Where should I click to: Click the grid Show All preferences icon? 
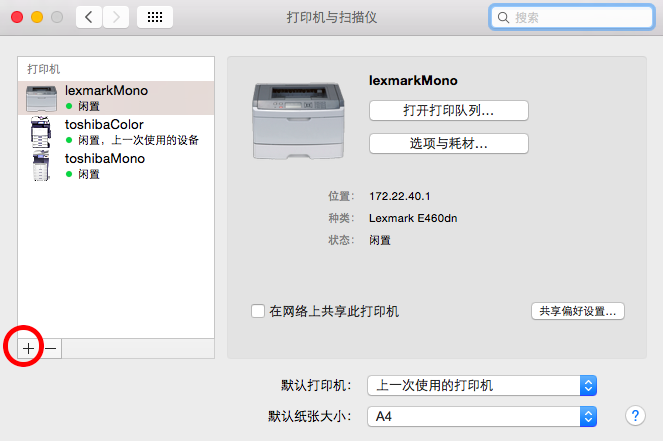point(155,17)
